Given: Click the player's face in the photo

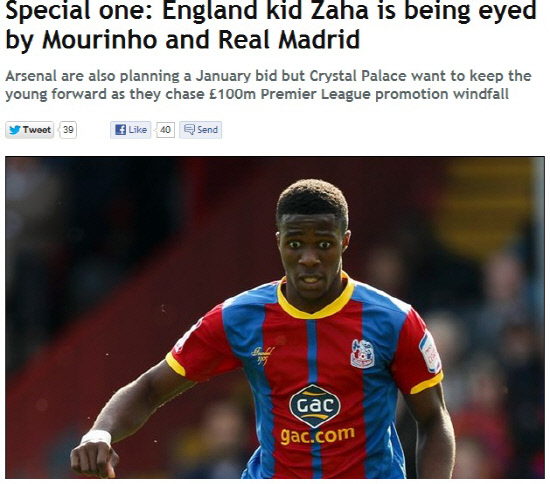Looking at the screenshot, I should pos(311,254).
